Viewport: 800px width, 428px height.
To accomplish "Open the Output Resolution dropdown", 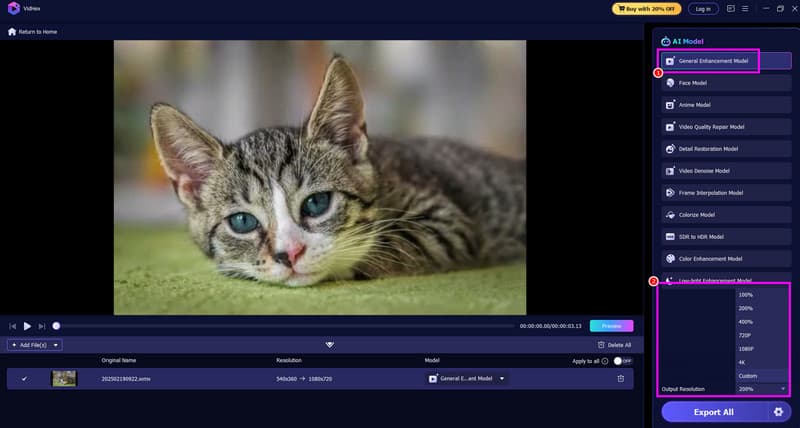I will (761, 389).
